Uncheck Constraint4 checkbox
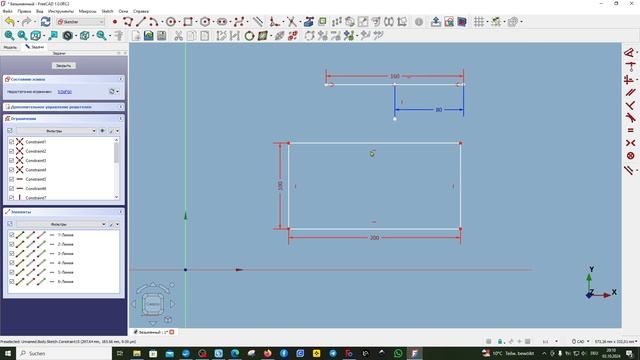Viewport: 640px width, 360px height. (11, 170)
